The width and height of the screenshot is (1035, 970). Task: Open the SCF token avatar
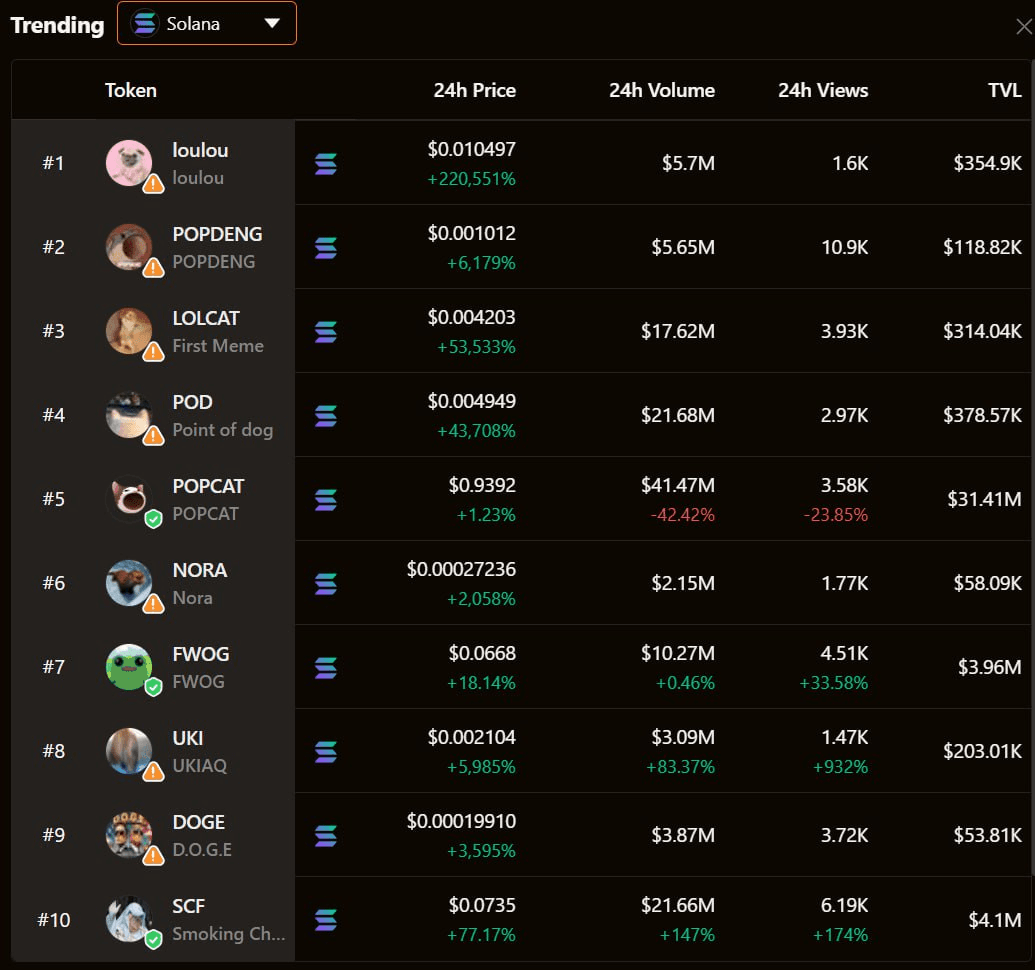click(129, 919)
